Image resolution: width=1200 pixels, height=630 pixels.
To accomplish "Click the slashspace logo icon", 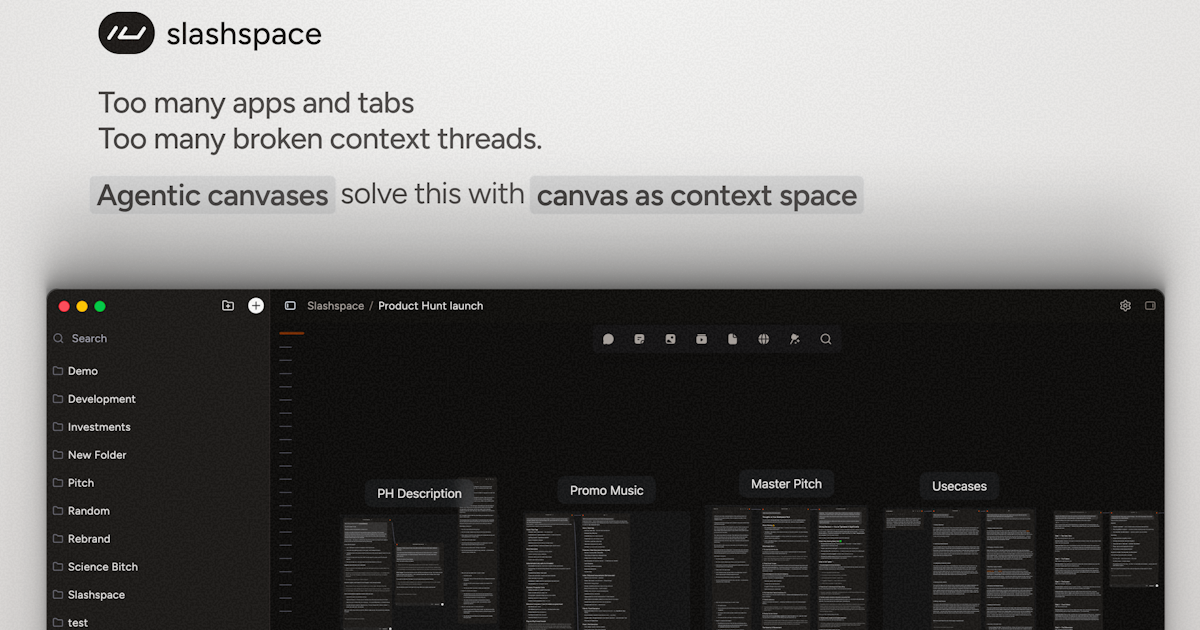I will point(126,34).
